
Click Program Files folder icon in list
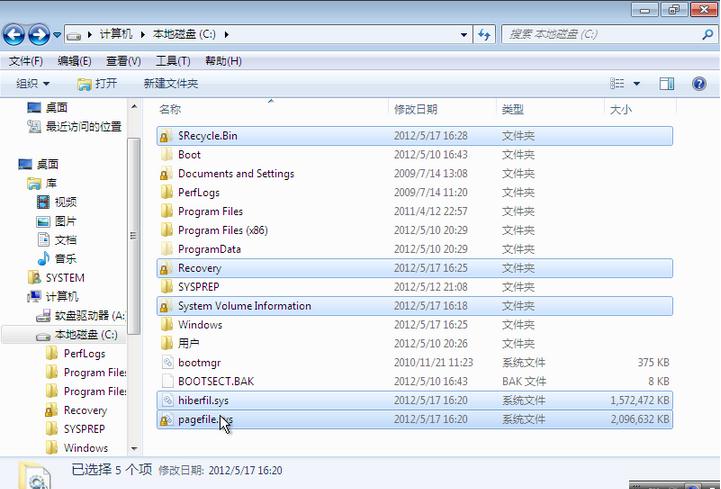coord(166,211)
